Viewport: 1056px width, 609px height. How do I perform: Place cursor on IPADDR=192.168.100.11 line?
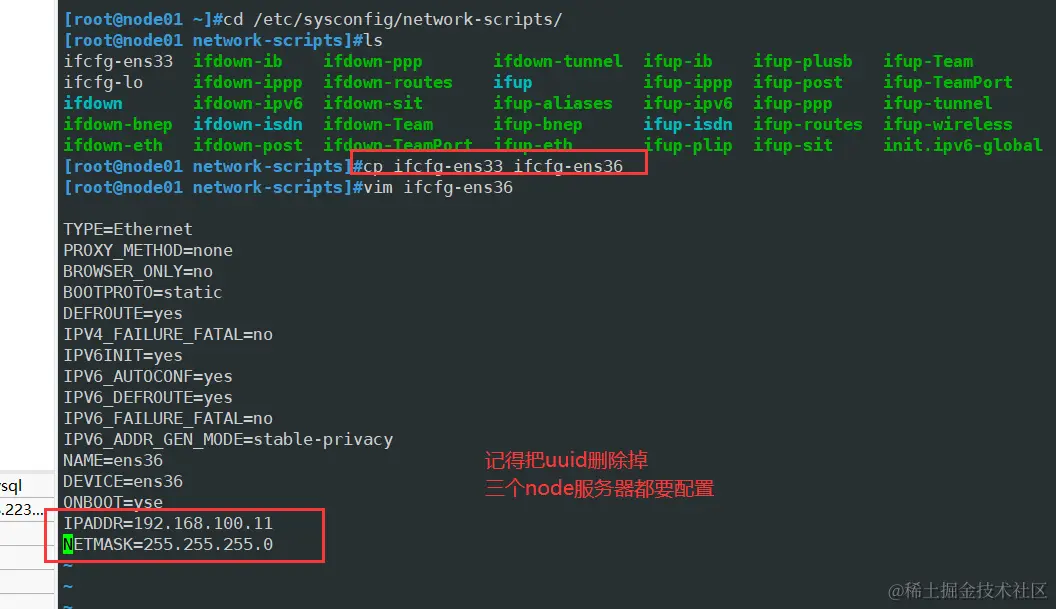coord(168,523)
